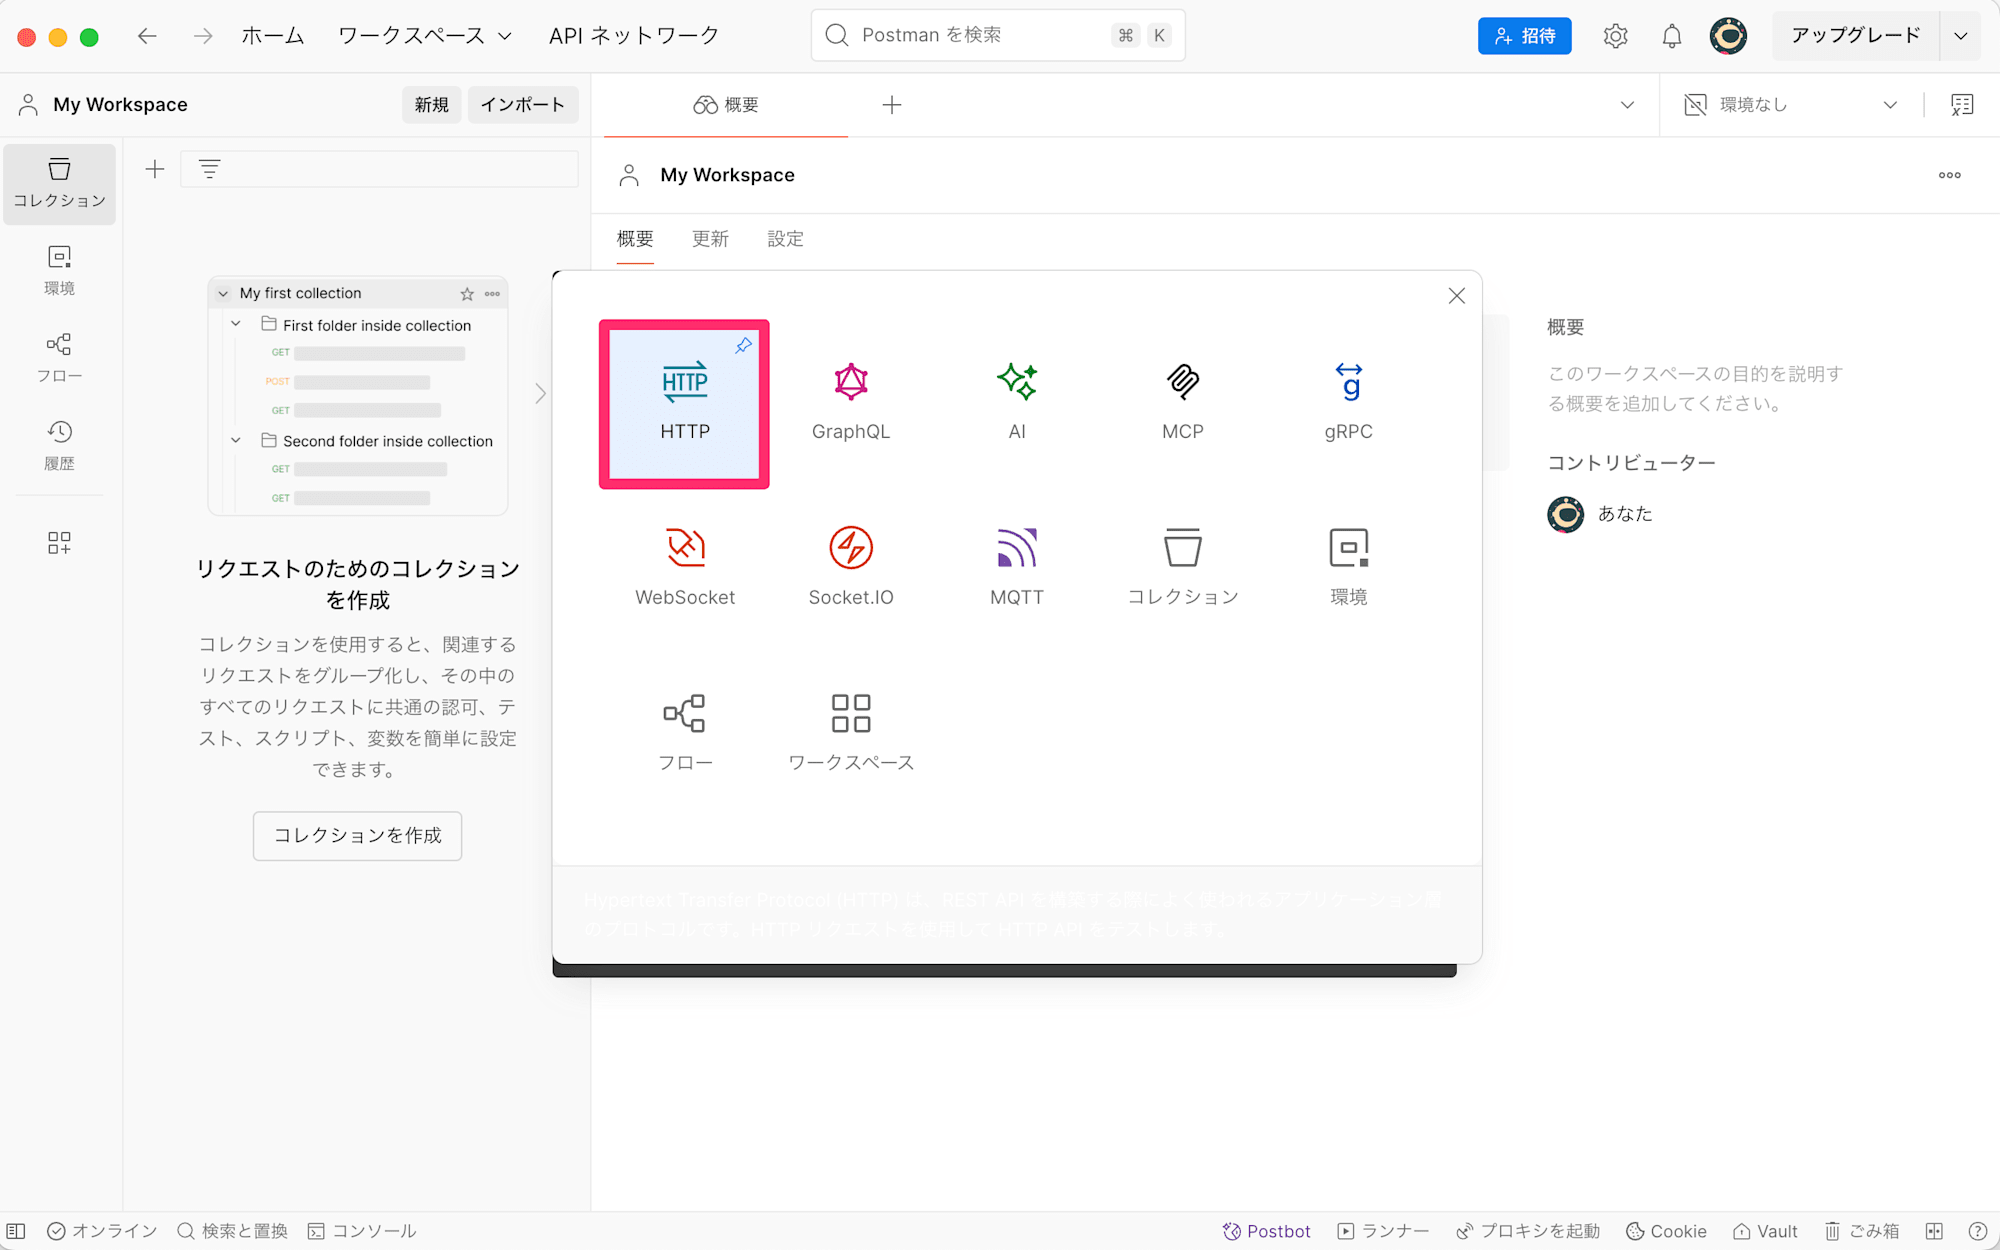Image resolution: width=2000 pixels, height=1250 pixels.
Task: Collapse First folder inside collection
Action: tap(236, 324)
